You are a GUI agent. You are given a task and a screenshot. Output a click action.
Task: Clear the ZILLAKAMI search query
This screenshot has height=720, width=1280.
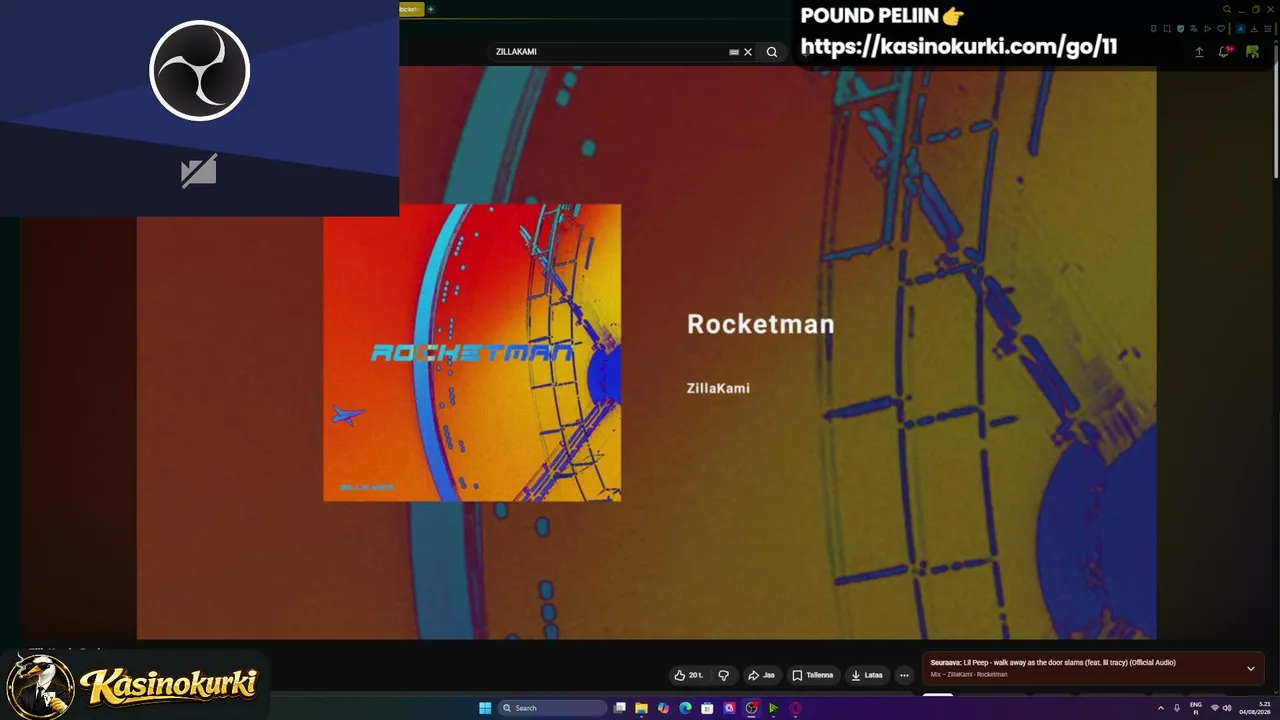click(x=748, y=52)
